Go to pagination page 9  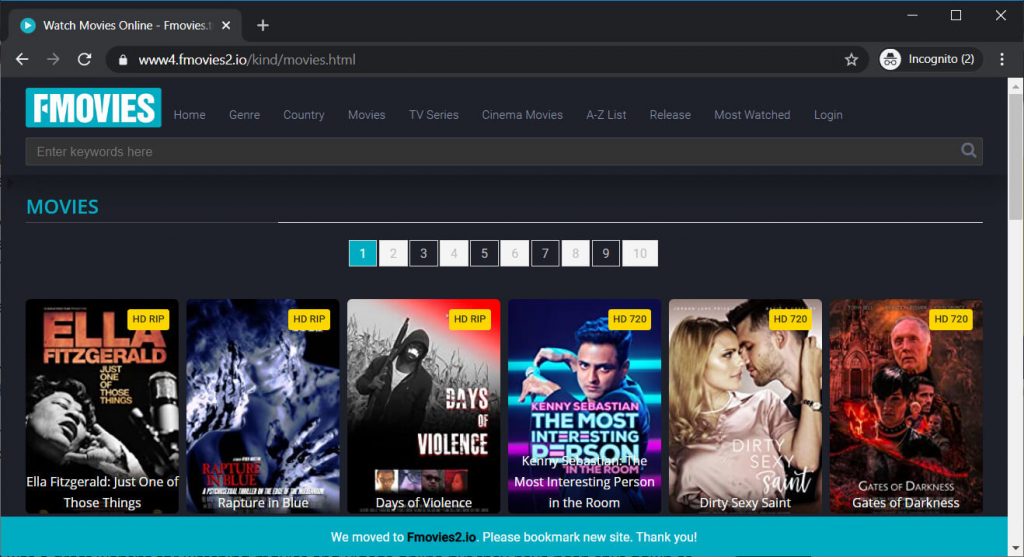605,253
